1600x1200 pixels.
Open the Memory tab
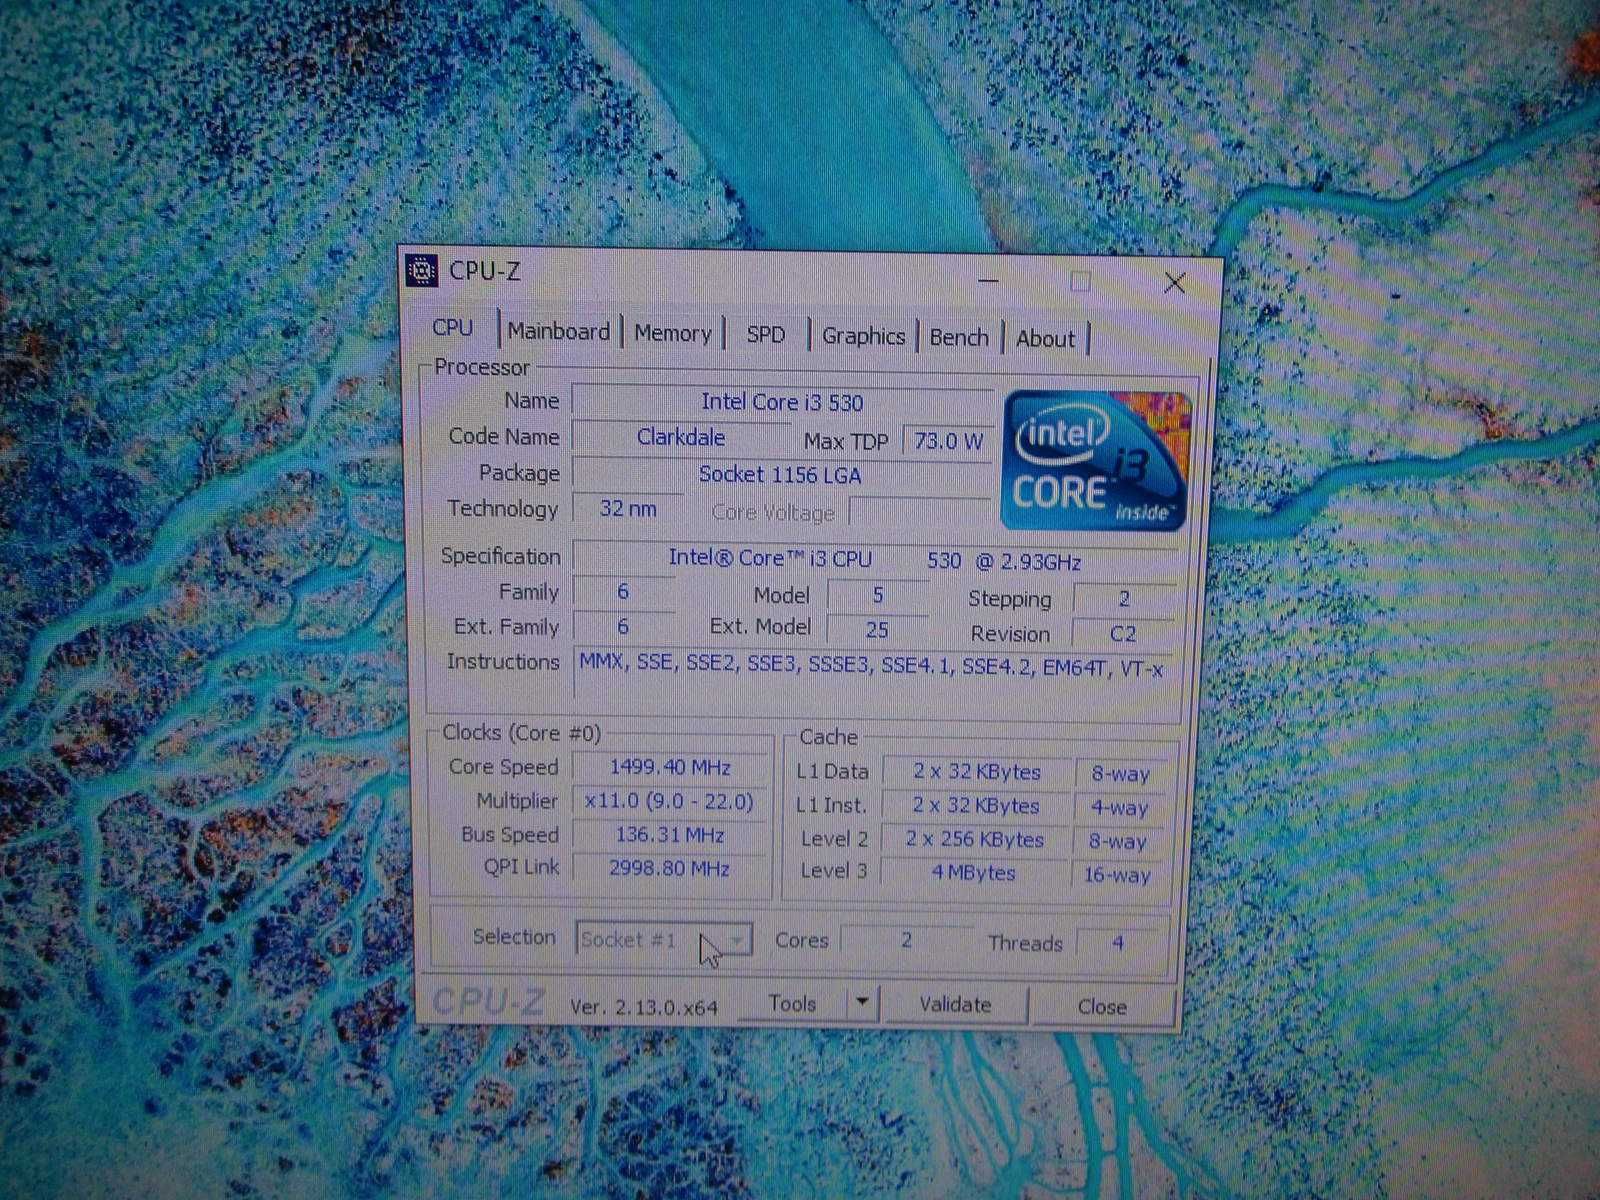(x=673, y=333)
